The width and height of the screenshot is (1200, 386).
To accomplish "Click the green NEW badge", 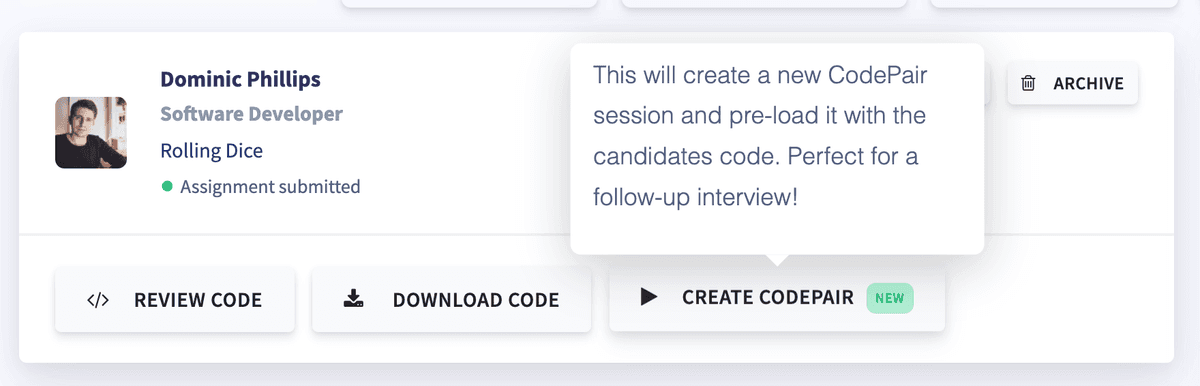I will coord(889,297).
